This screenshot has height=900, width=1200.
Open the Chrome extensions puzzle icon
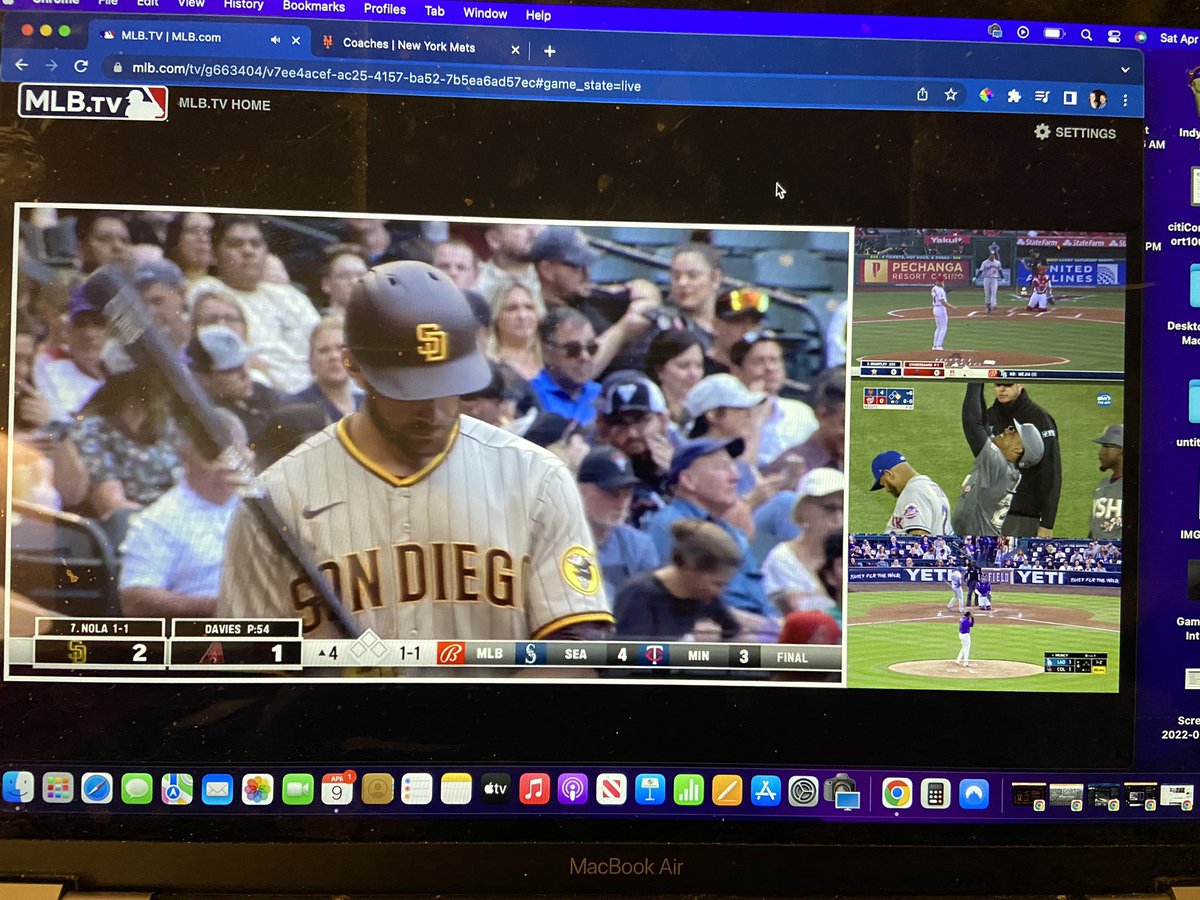coord(1014,96)
